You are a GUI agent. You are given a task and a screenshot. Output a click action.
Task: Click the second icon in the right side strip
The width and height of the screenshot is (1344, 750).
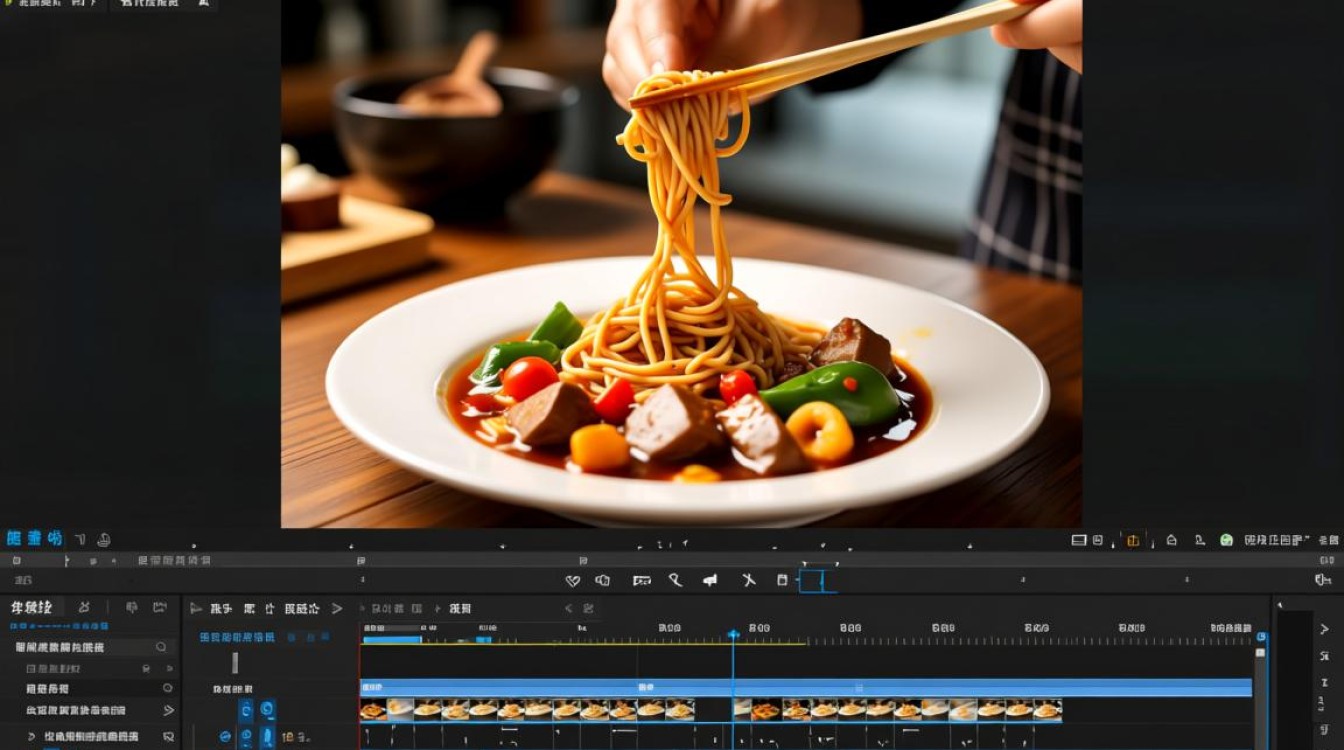tap(1324, 656)
